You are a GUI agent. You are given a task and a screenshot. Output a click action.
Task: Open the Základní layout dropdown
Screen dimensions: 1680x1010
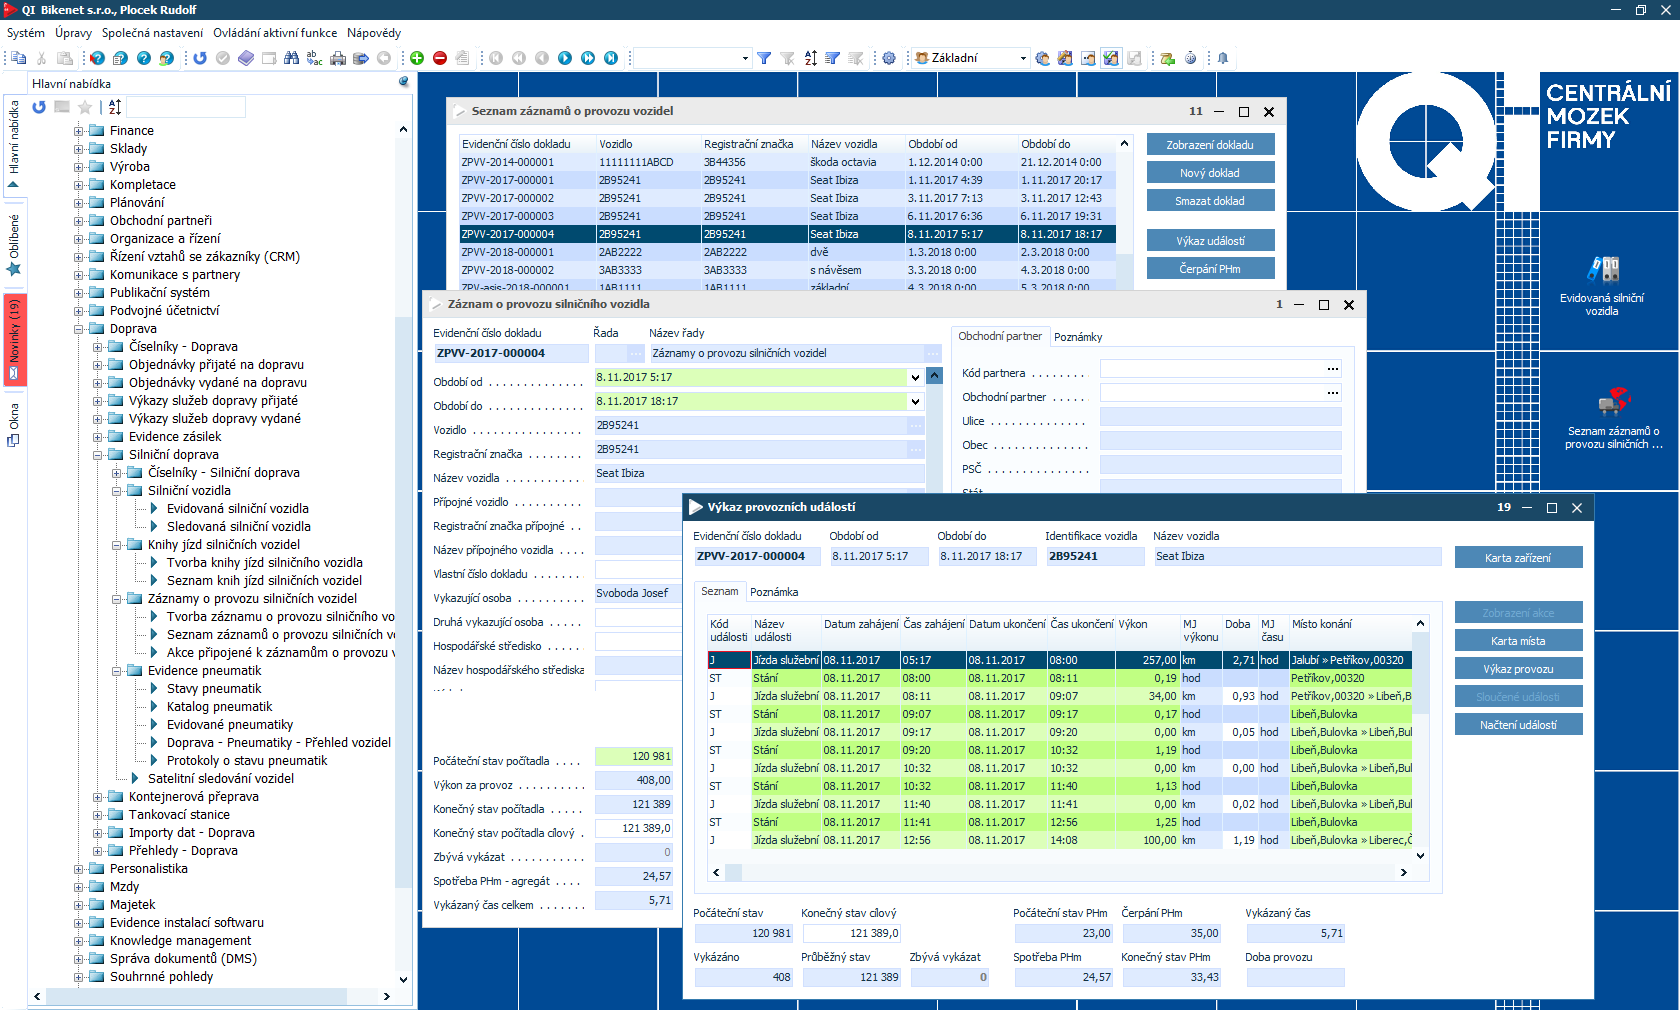point(1023,58)
